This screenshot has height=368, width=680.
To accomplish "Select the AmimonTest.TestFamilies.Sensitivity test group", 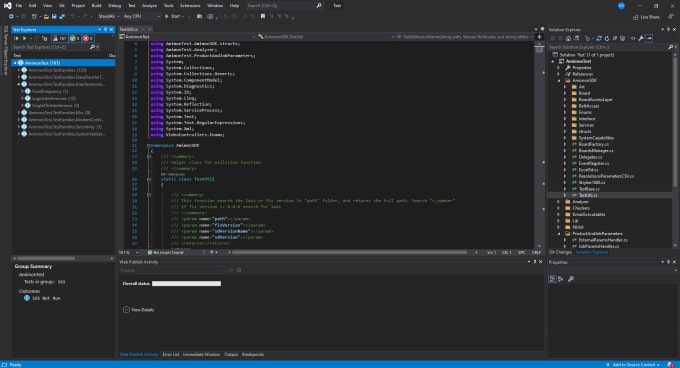I will (x=65, y=127).
